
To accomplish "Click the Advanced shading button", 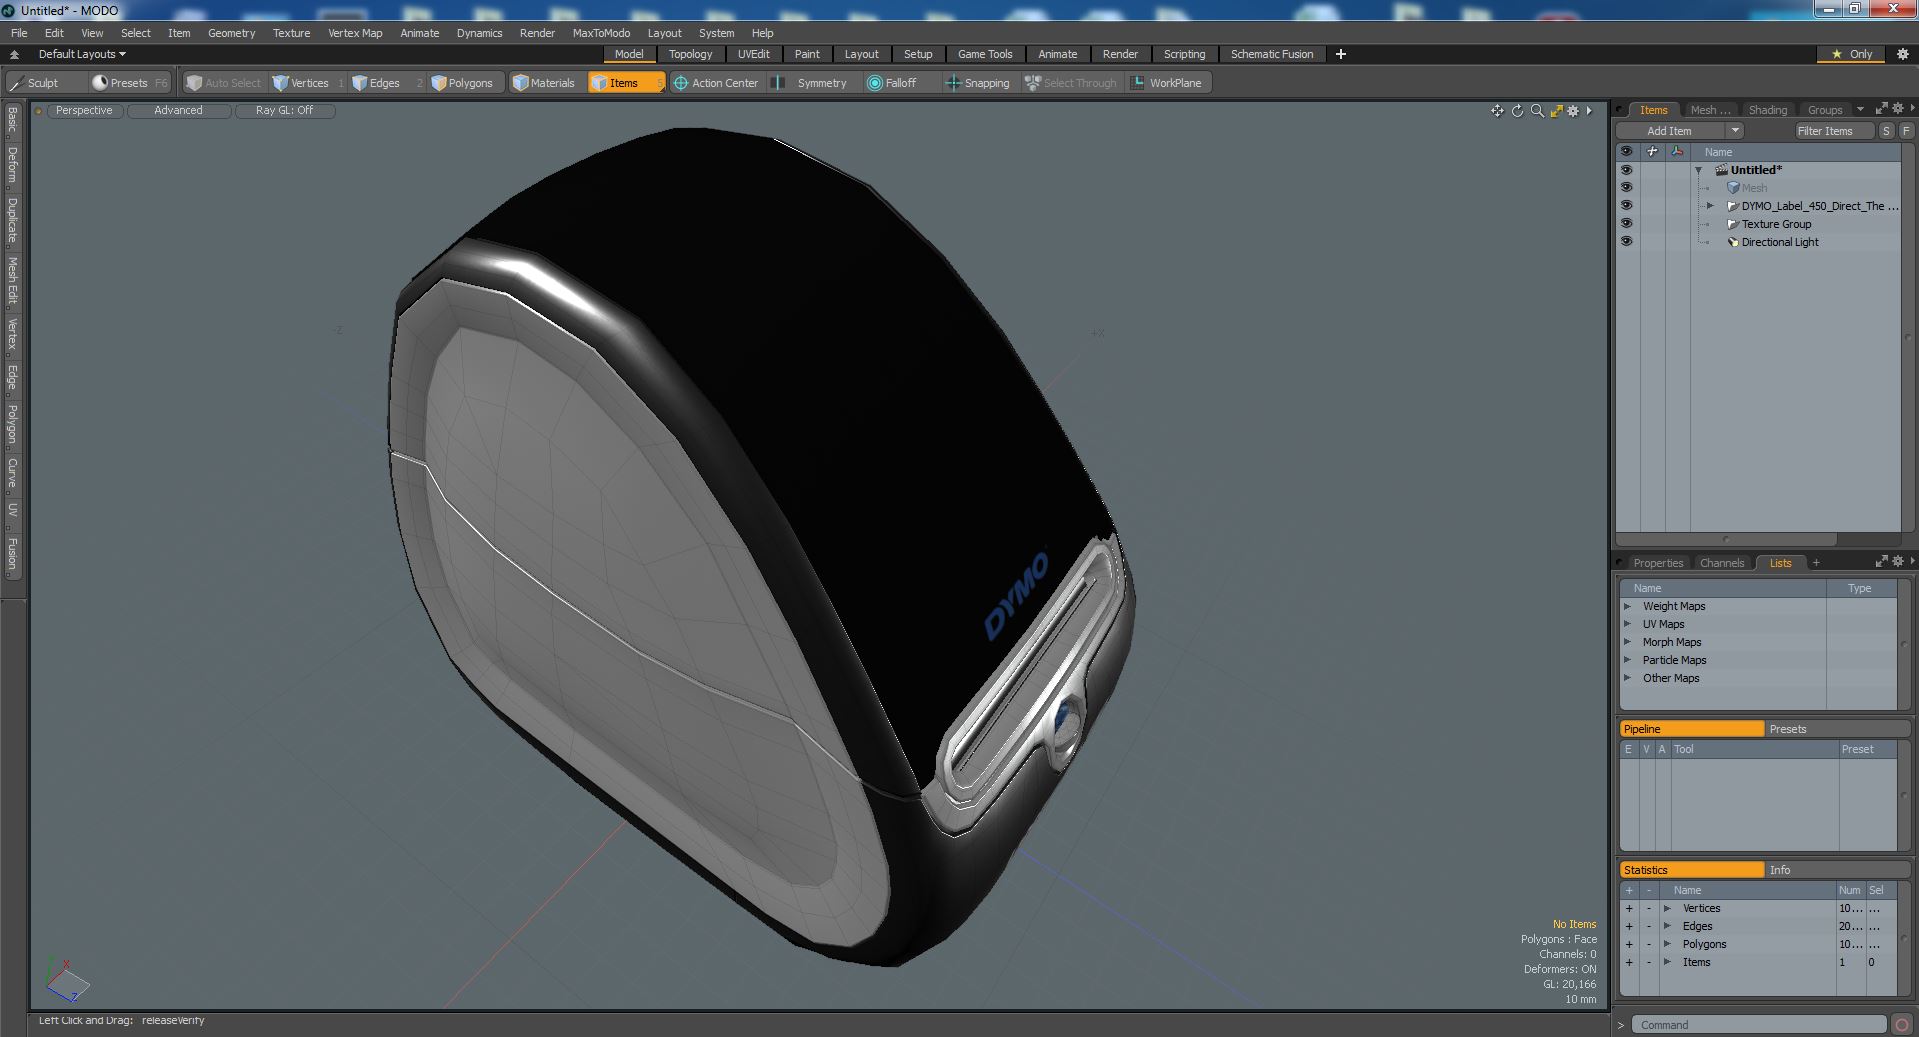I will click(178, 111).
